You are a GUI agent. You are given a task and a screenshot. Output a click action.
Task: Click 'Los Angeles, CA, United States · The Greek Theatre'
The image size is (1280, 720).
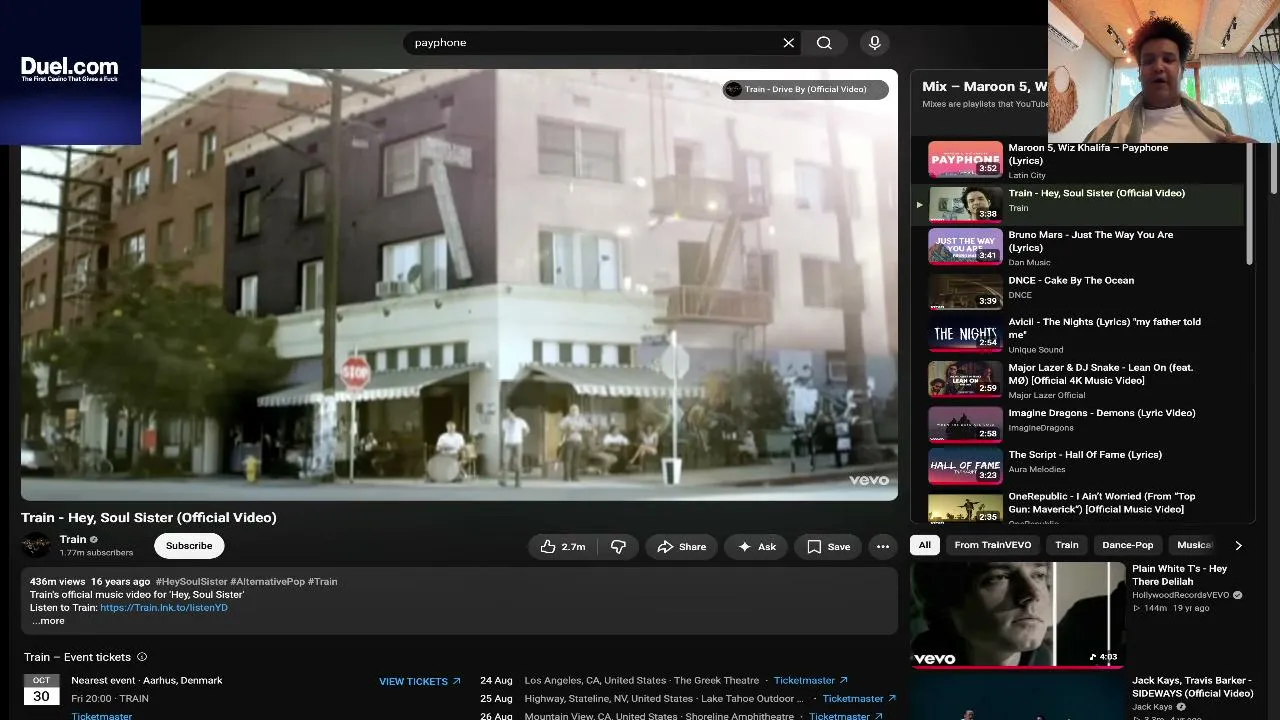(x=642, y=680)
